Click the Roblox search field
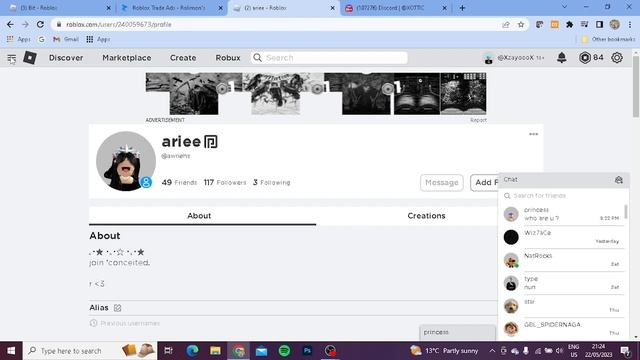The width and height of the screenshot is (640, 360). click(329, 58)
